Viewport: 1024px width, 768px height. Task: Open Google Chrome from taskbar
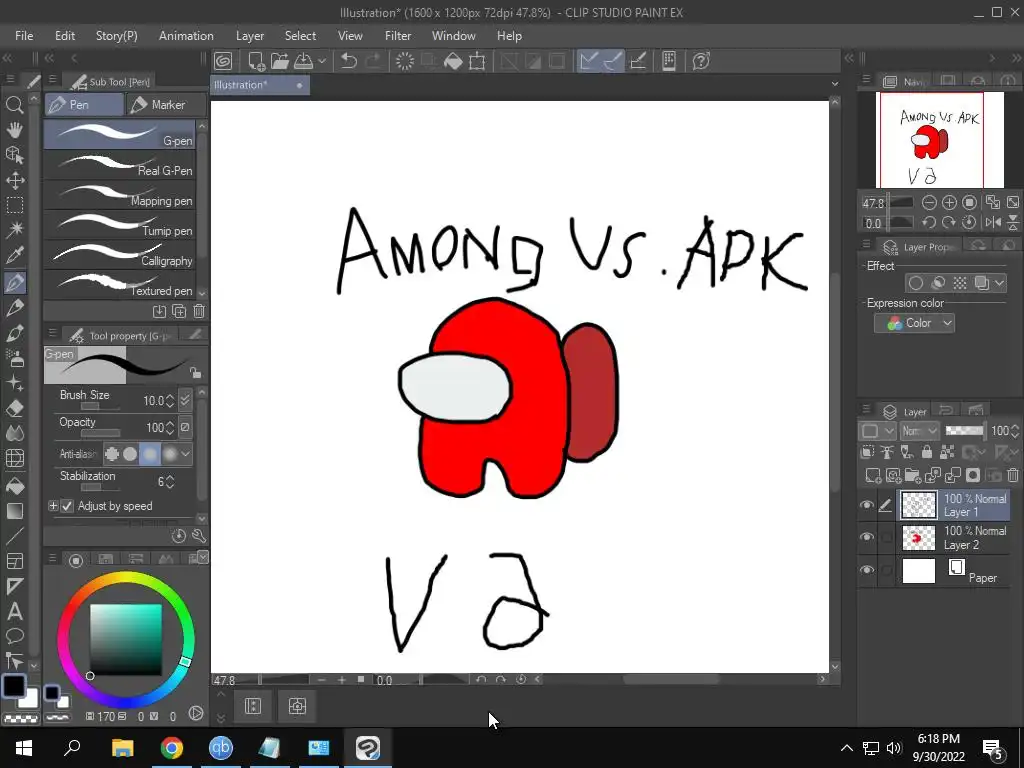pos(172,748)
